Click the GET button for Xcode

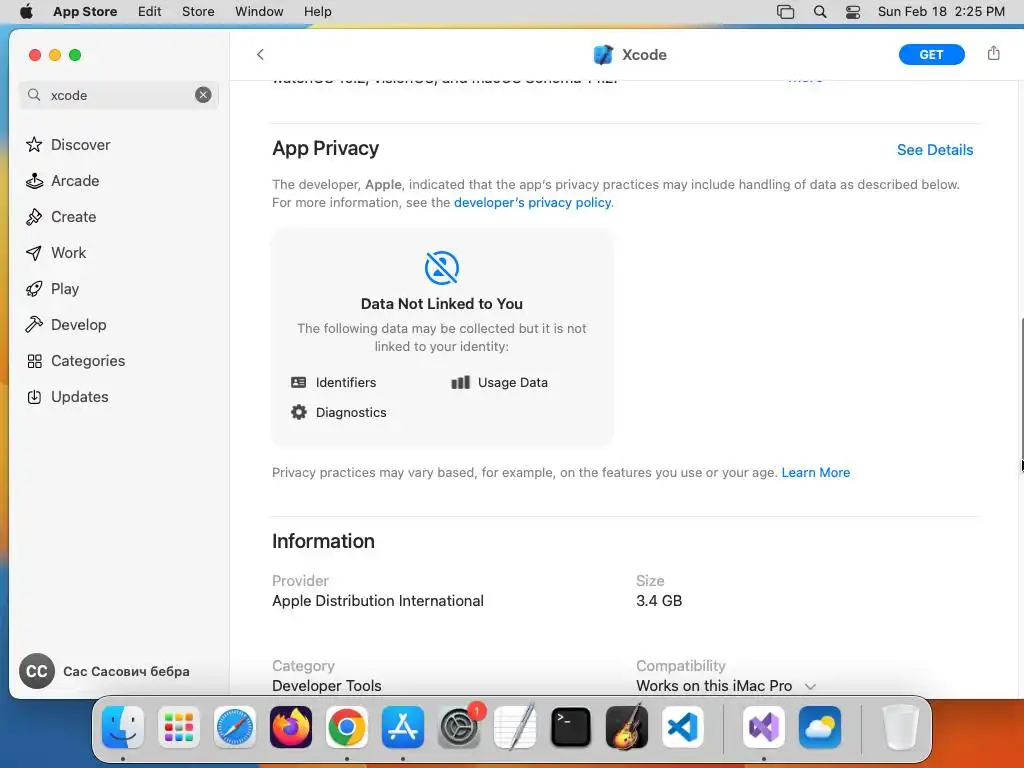[x=931, y=55]
